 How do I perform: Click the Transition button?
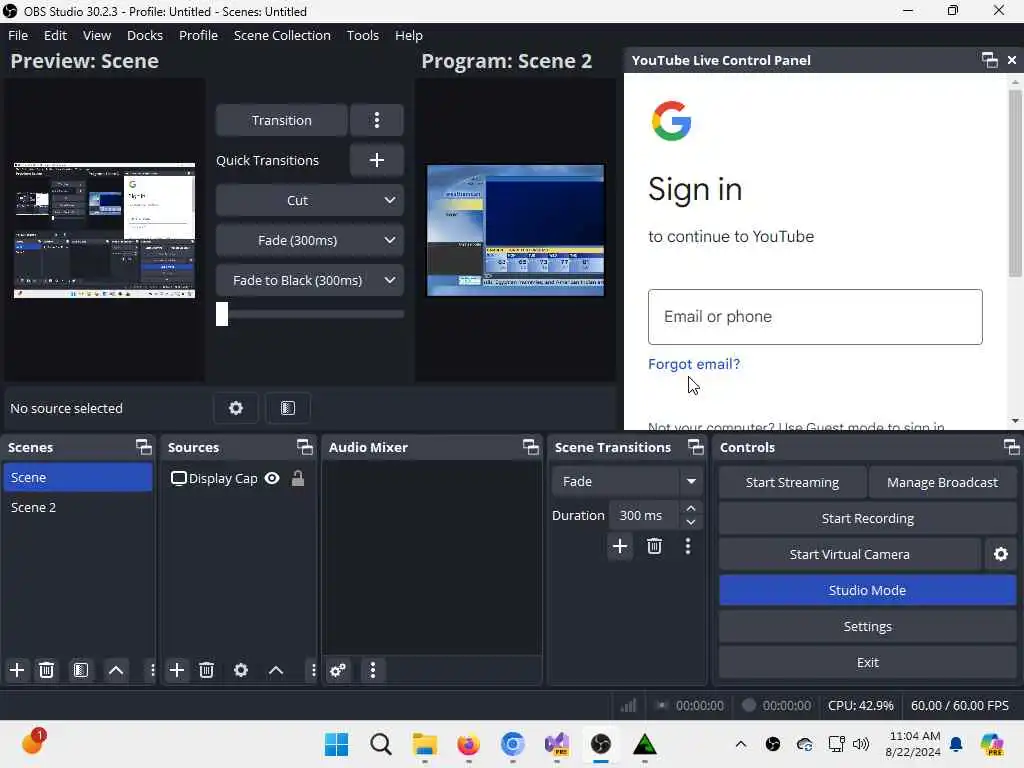pyautogui.click(x=281, y=120)
